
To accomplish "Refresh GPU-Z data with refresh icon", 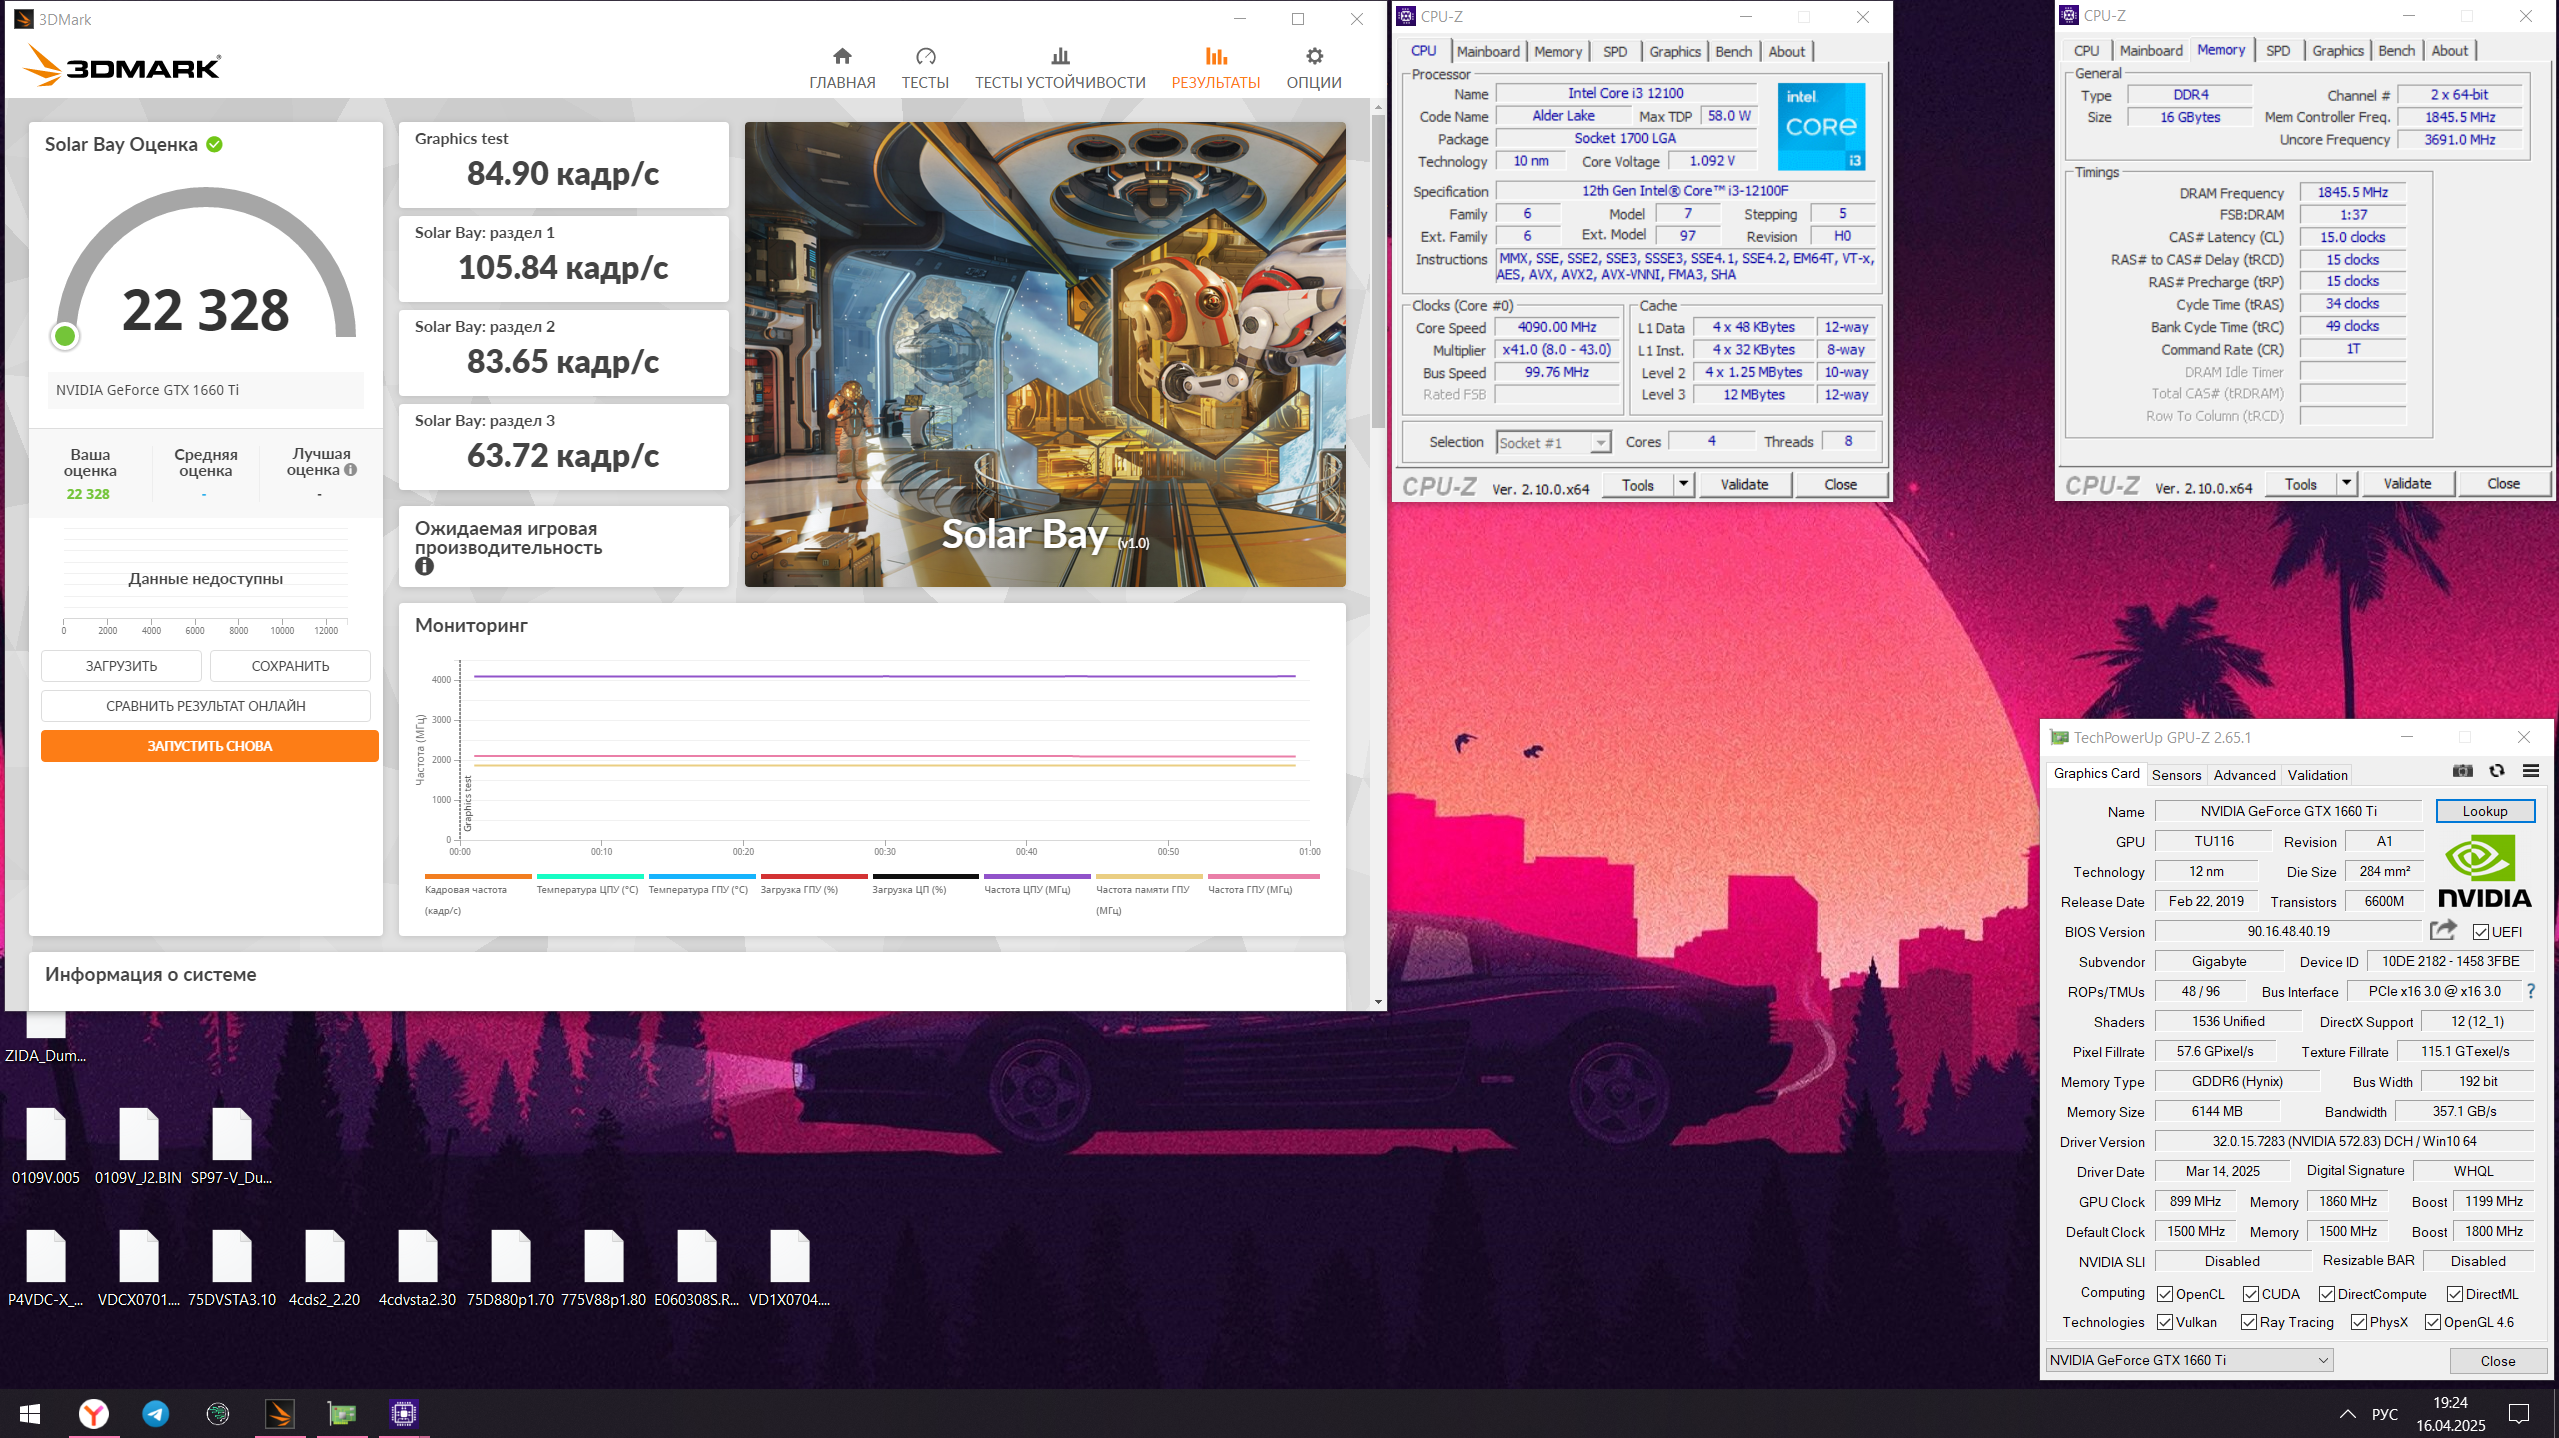I will coord(2497,771).
